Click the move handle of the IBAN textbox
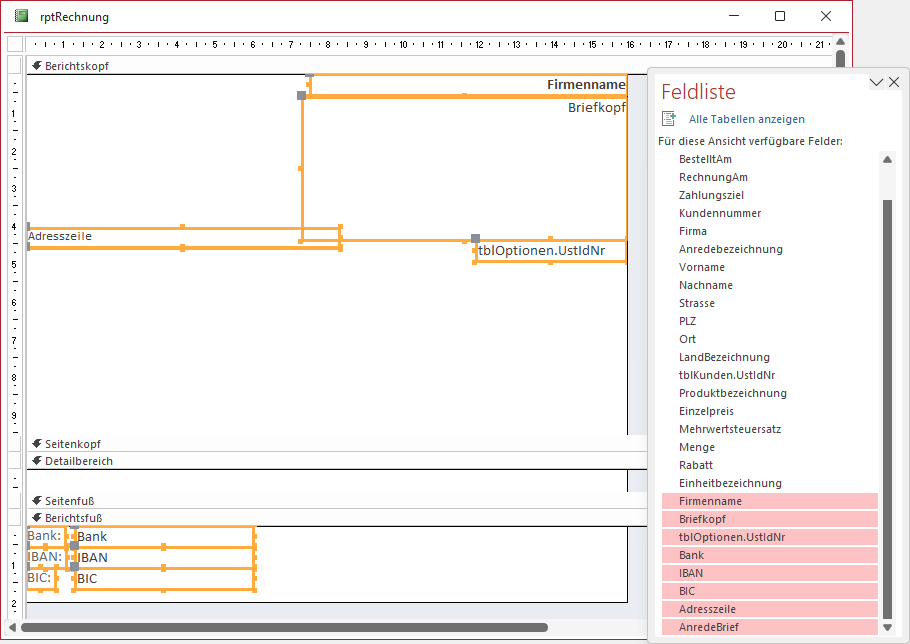This screenshot has height=644, width=910. [74, 546]
